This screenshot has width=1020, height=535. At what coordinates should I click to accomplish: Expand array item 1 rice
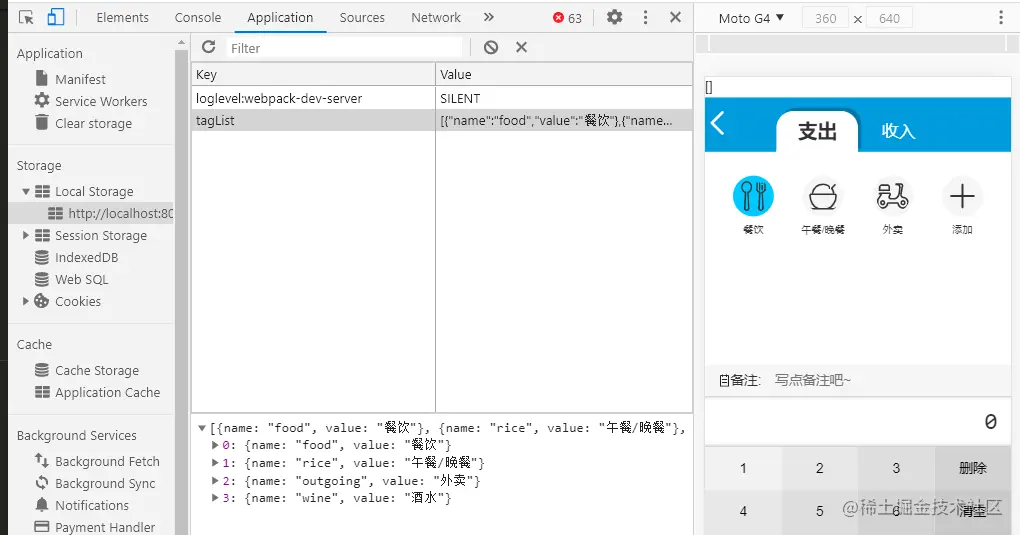[215, 463]
